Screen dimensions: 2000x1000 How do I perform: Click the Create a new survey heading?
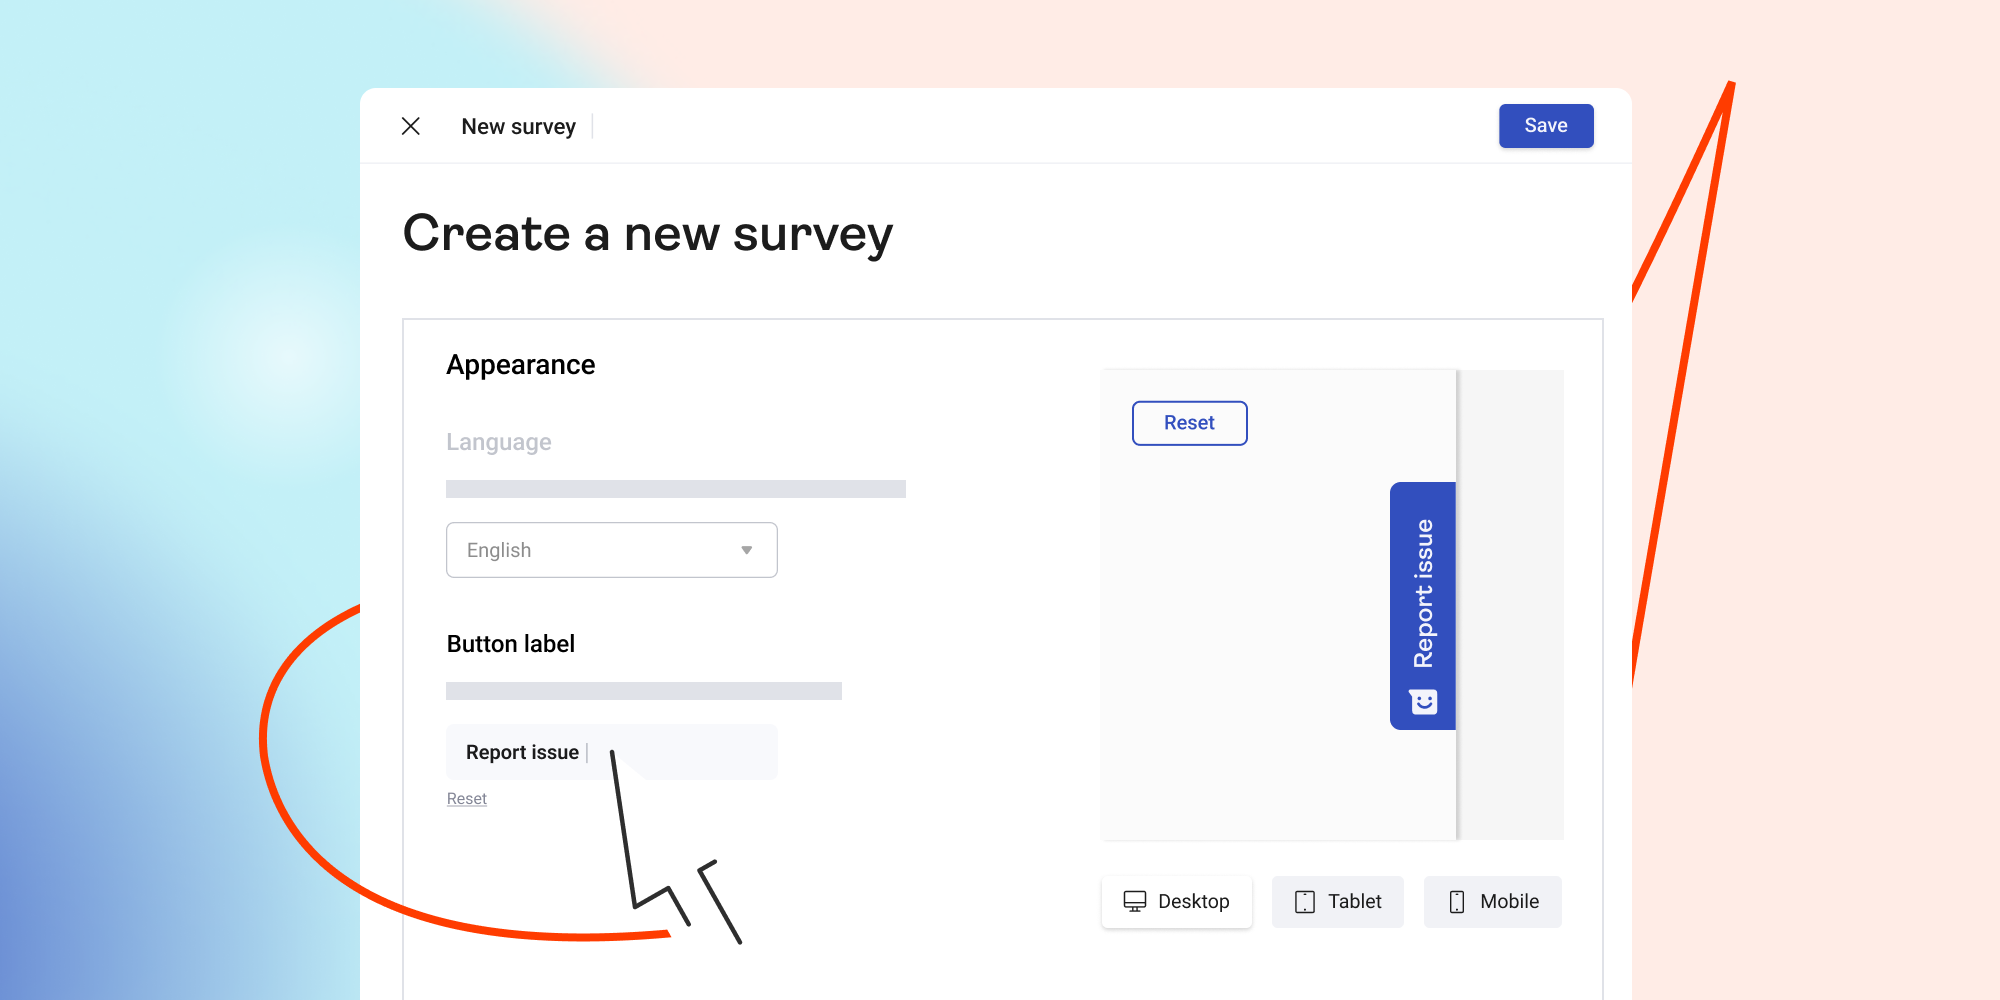pyautogui.click(x=648, y=233)
